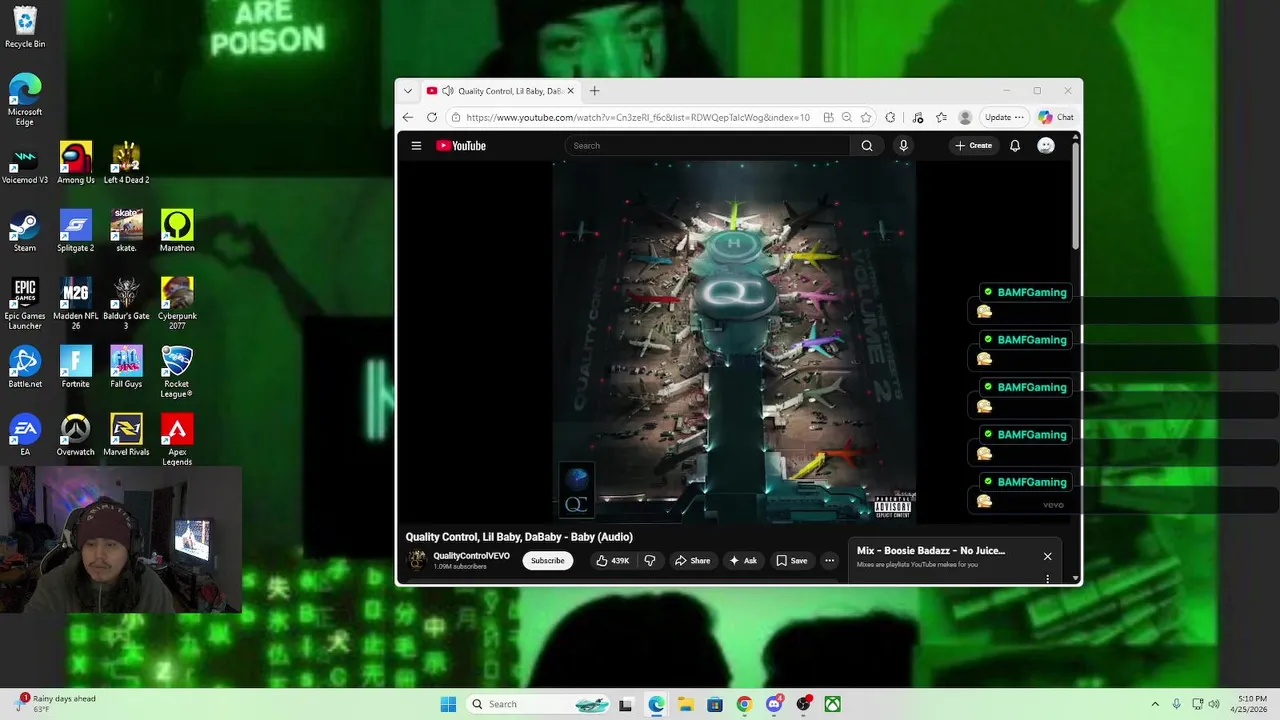The height and width of the screenshot is (720, 1280).
Task: Select the Steam desktop icon
Action: tap(25, 232)
